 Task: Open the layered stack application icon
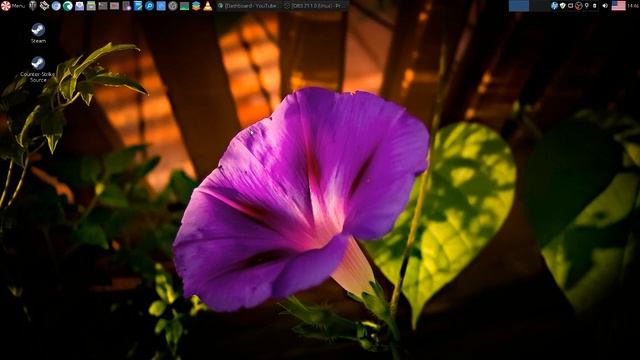(x=196, y=6)
